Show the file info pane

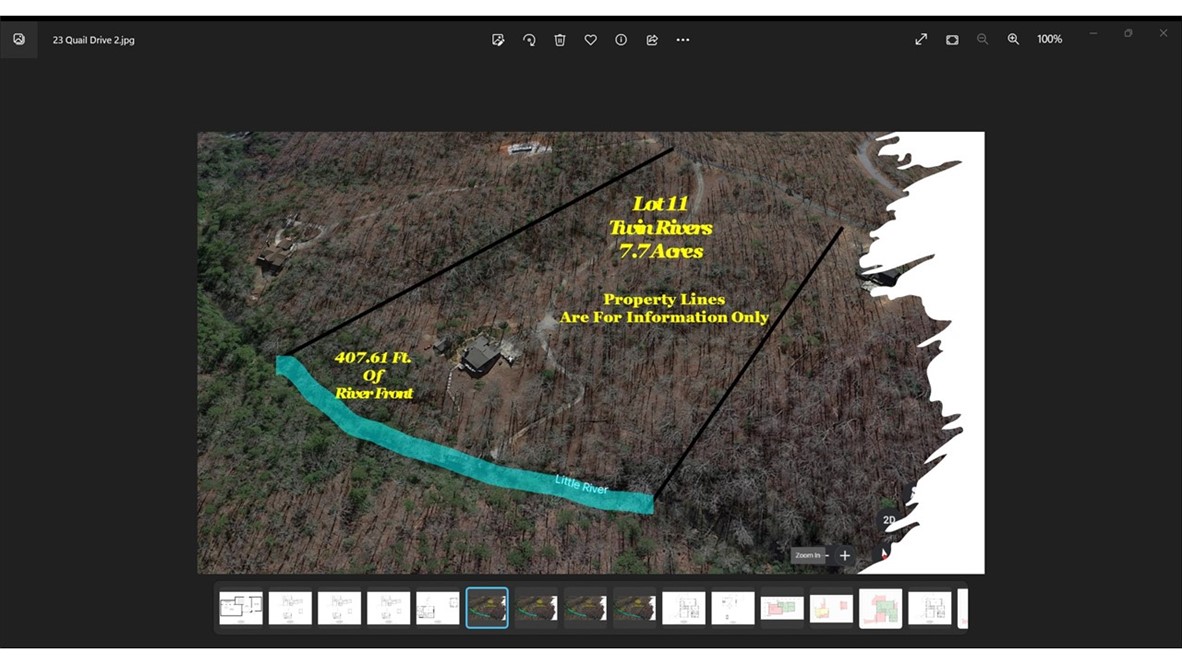(621, 40)
